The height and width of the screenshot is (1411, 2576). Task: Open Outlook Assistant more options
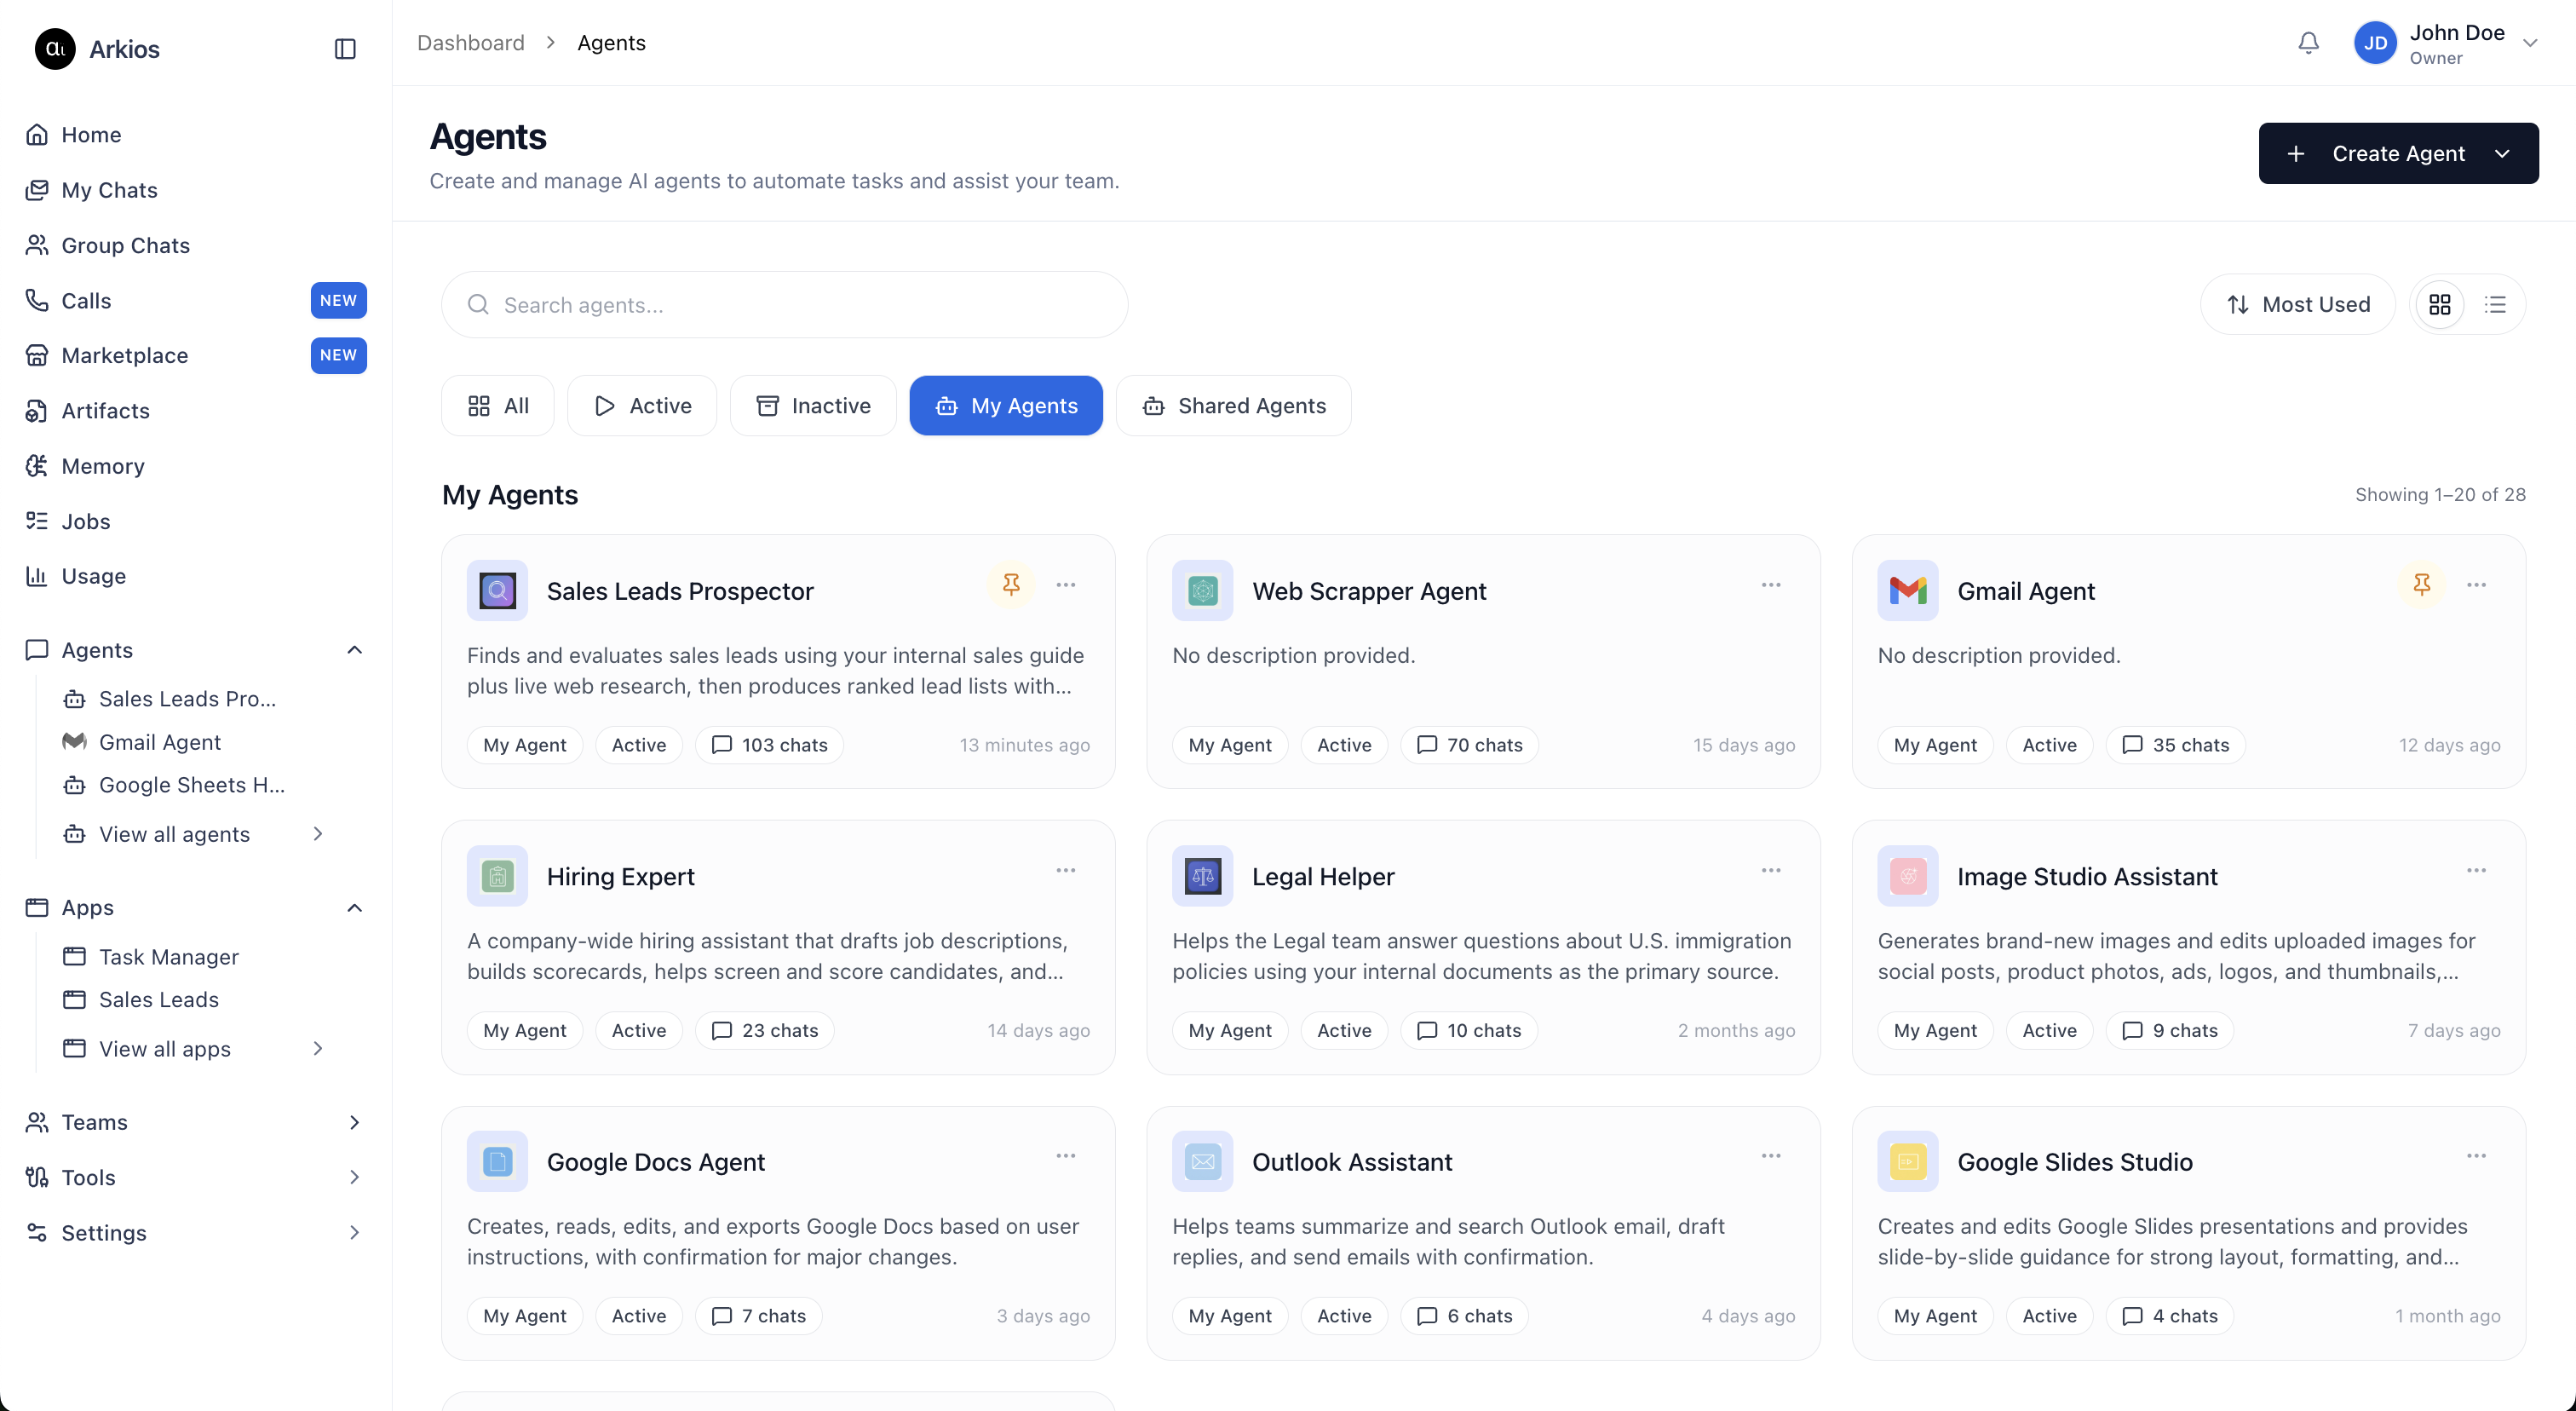point(1771,1156)
